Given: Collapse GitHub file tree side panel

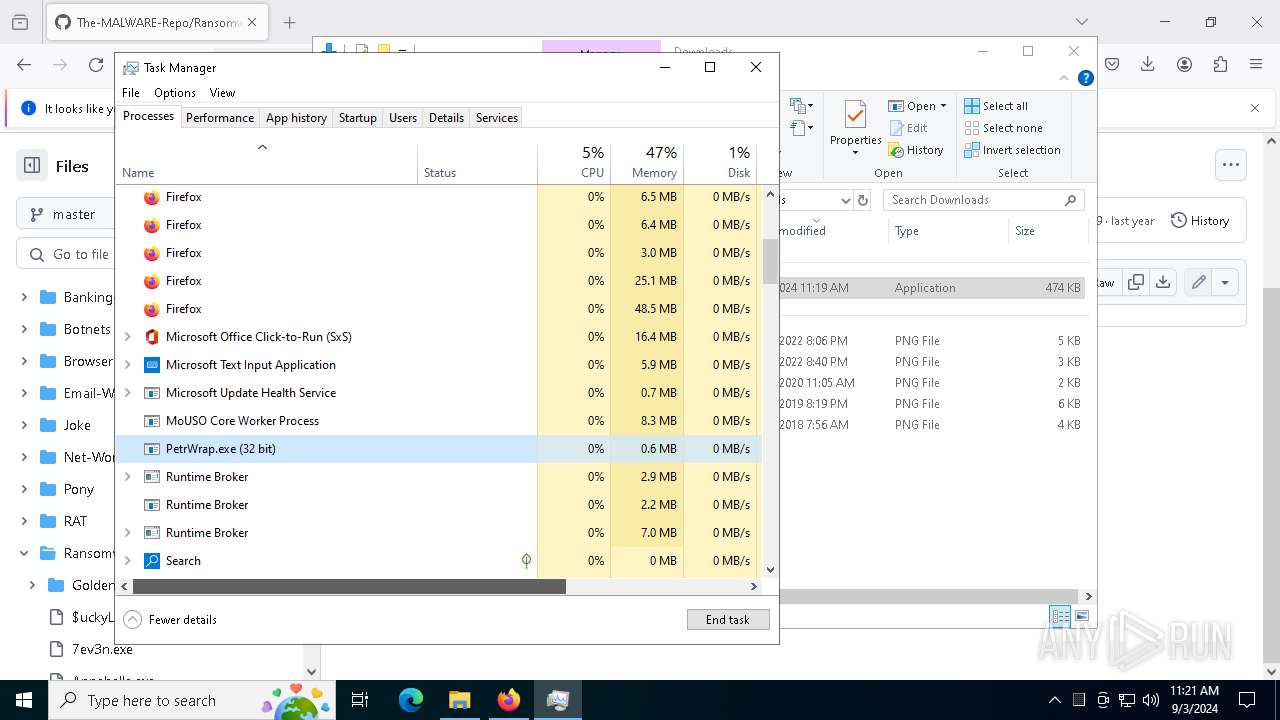Looking at the screenshot, I should click(x=32, y=166).
